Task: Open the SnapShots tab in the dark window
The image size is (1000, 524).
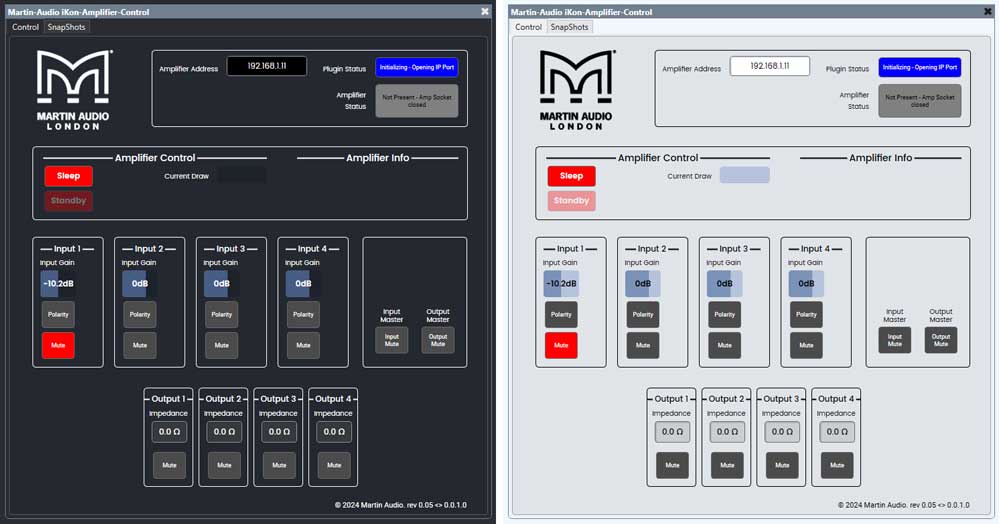Action: click(67, 27)
